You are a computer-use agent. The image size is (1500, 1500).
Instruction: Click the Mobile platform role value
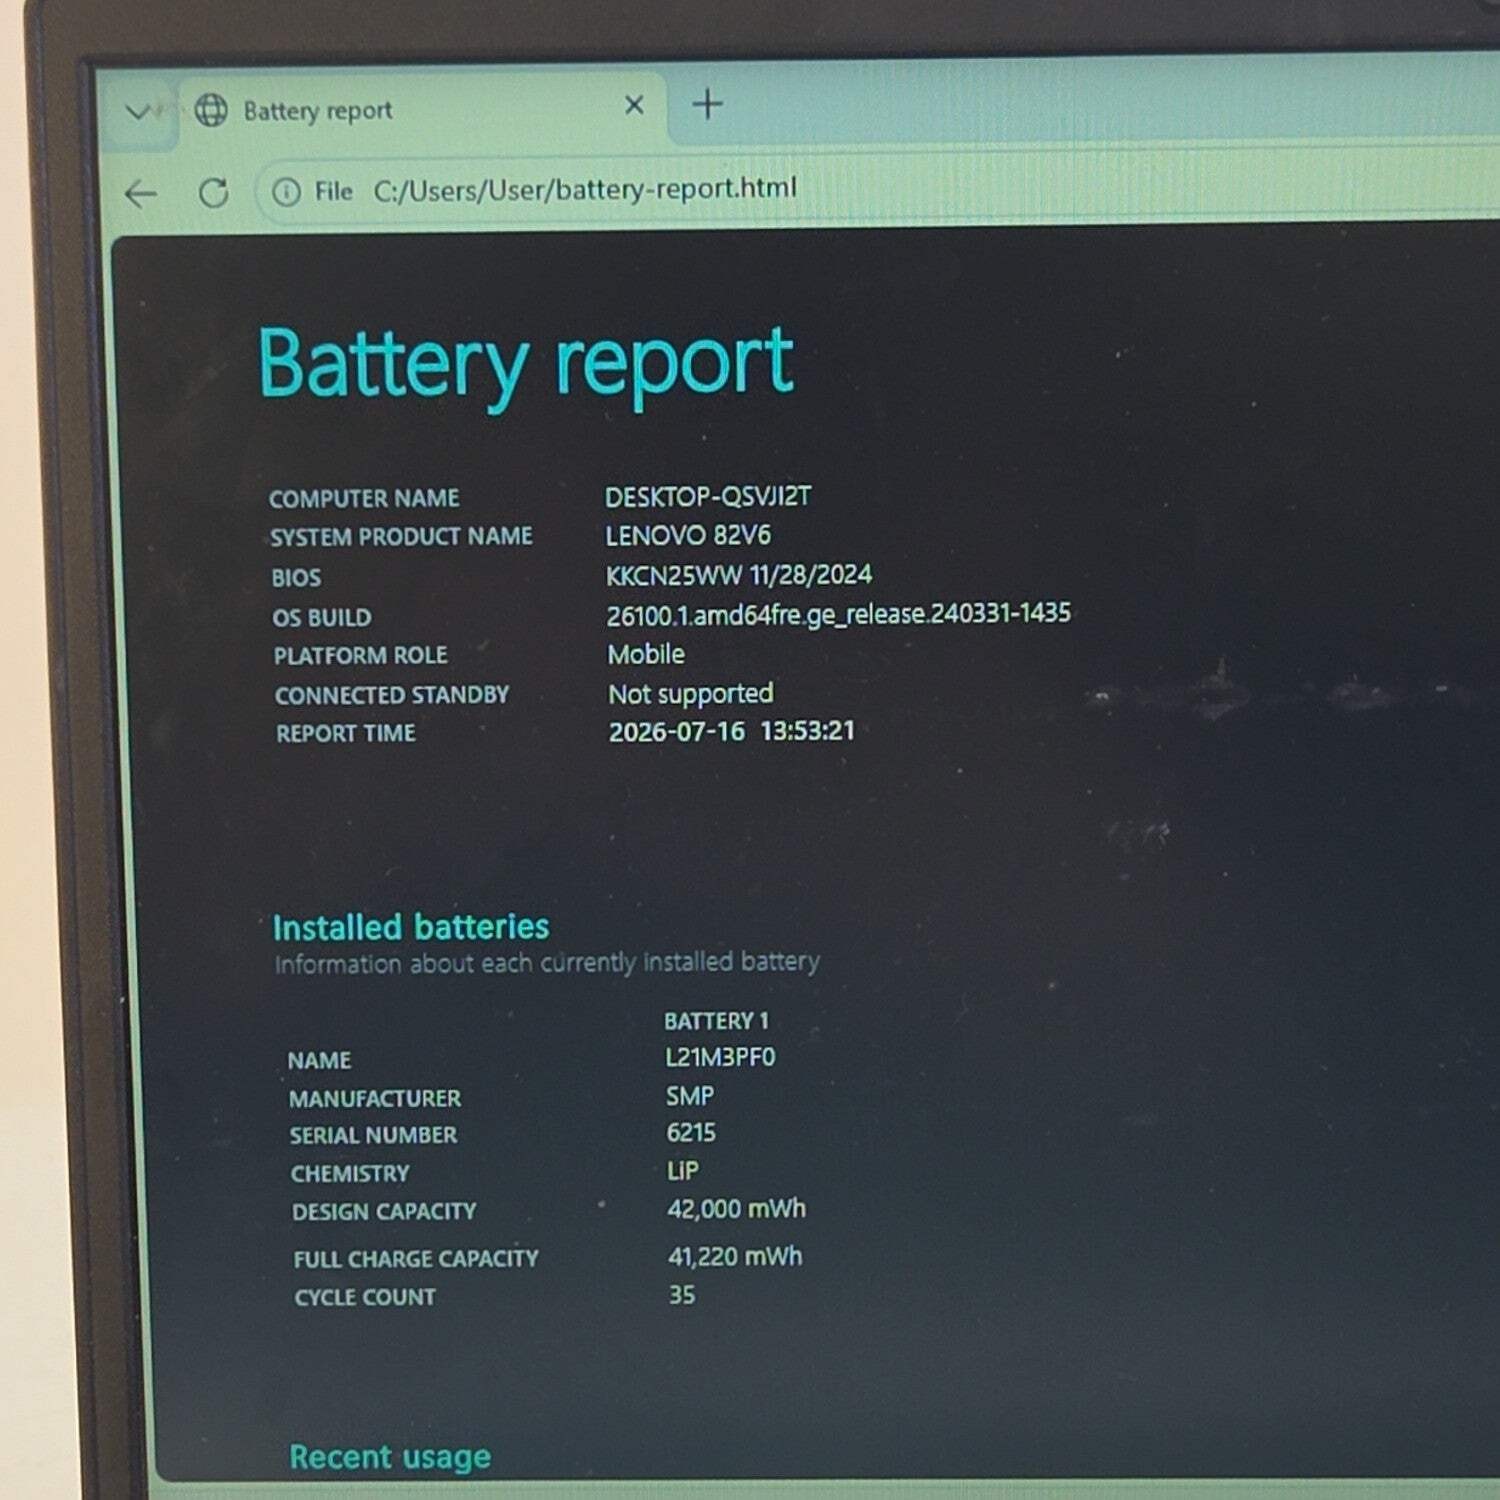point(646,654)
